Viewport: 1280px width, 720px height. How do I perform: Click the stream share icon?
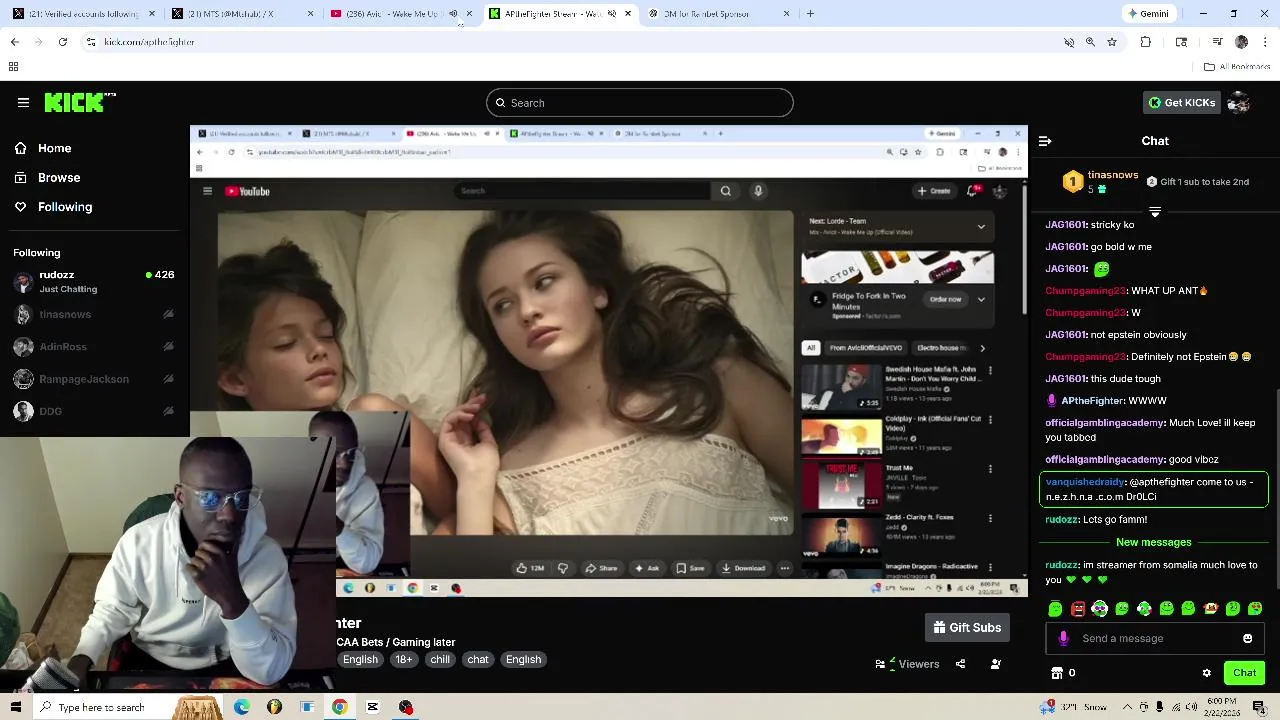[960, 664]
